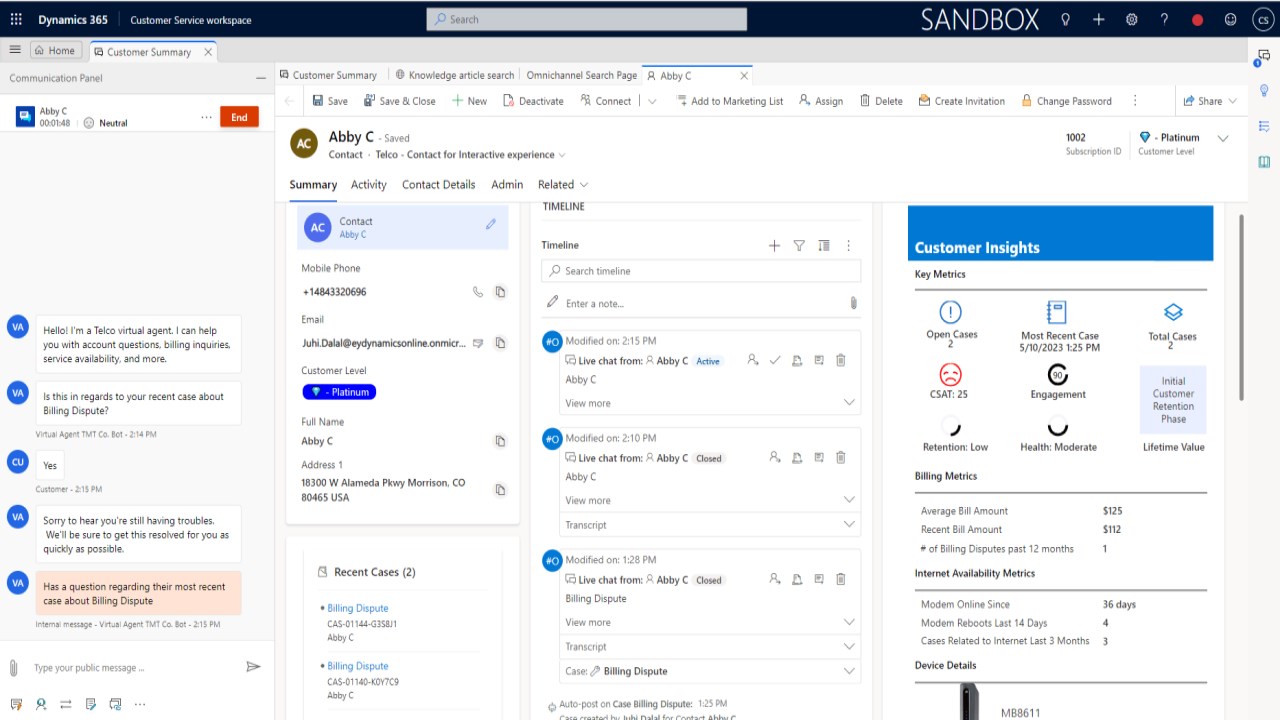Attach a file to the timeline note
Image resolution: width=1280 pixels, height=720 pixels.
[853, 303]
